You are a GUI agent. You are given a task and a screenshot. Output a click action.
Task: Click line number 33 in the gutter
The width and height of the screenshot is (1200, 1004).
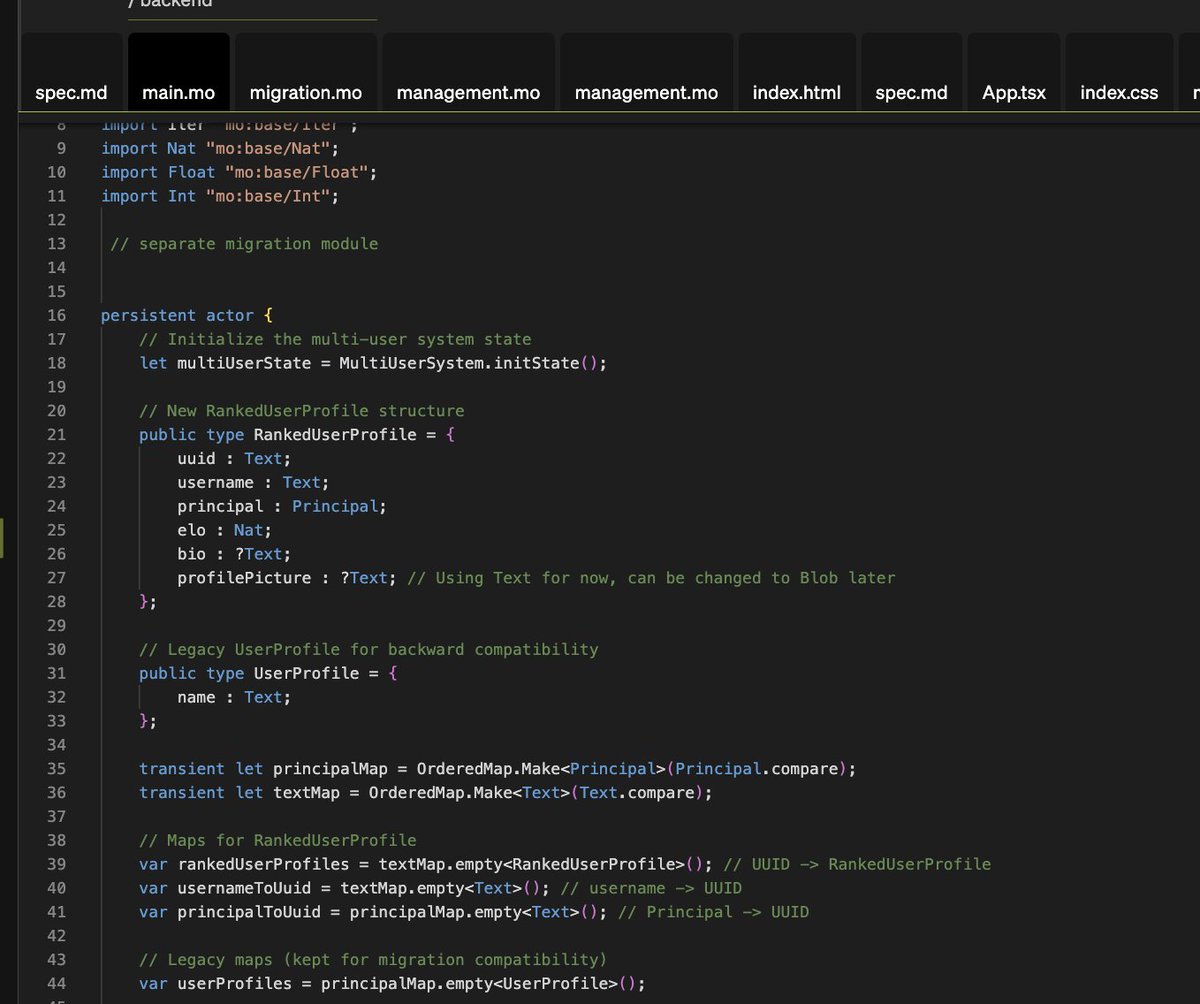tap(56, 722)
